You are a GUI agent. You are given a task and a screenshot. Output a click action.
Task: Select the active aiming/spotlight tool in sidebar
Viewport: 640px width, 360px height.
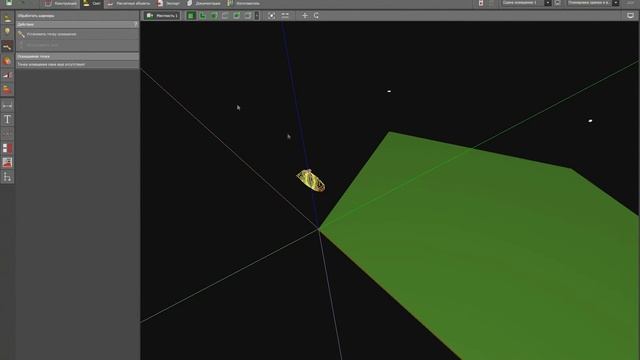point(7,47)
